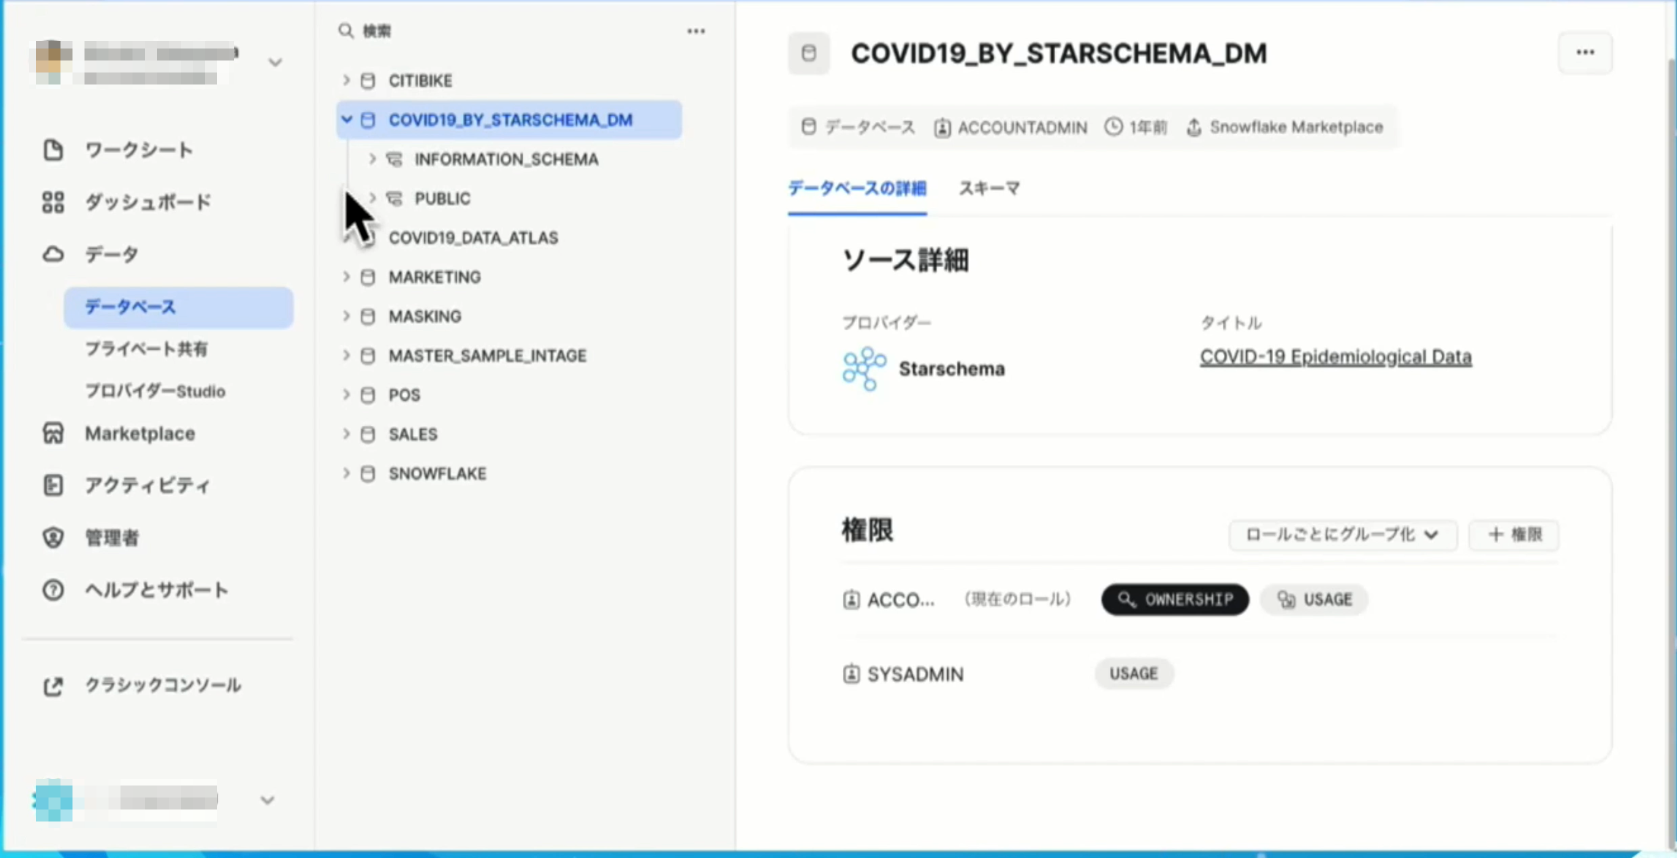Click the cloud データ icon

(x=53, y=254)
